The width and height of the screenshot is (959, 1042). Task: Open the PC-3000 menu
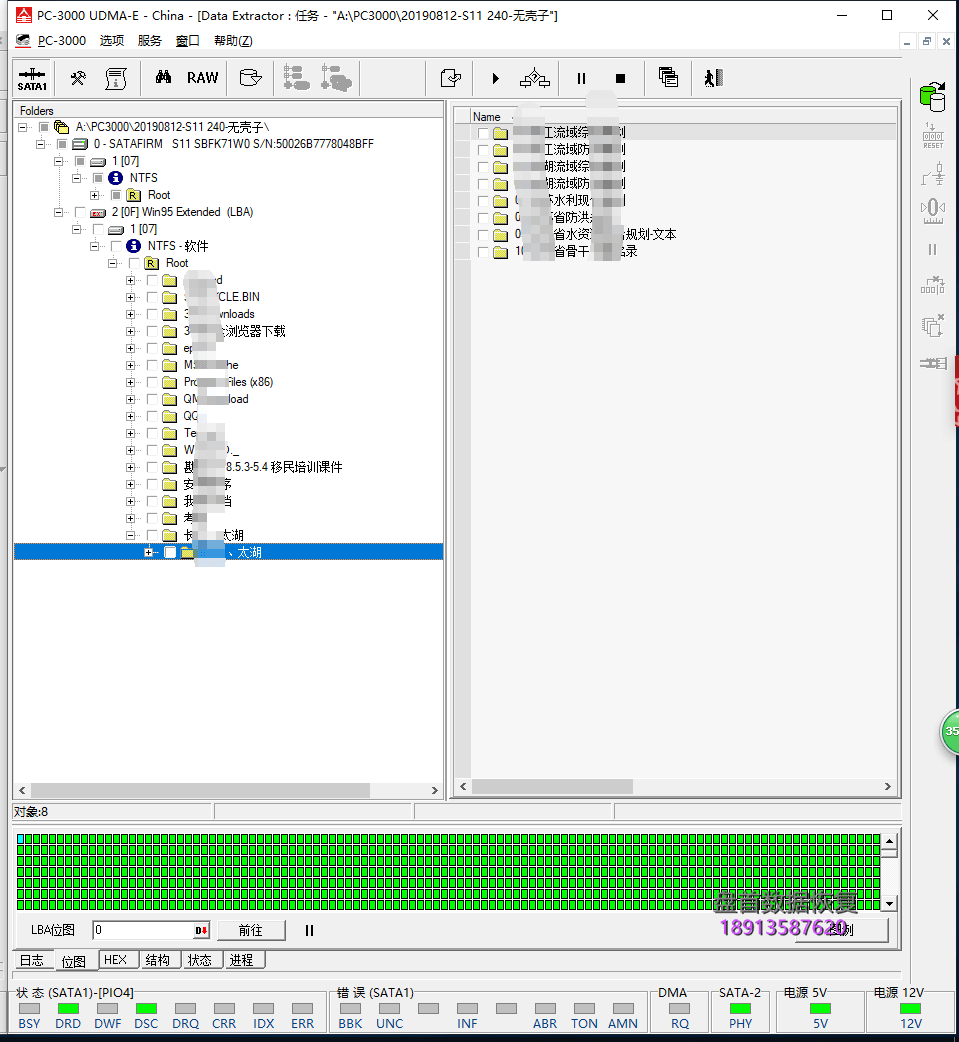62,41
